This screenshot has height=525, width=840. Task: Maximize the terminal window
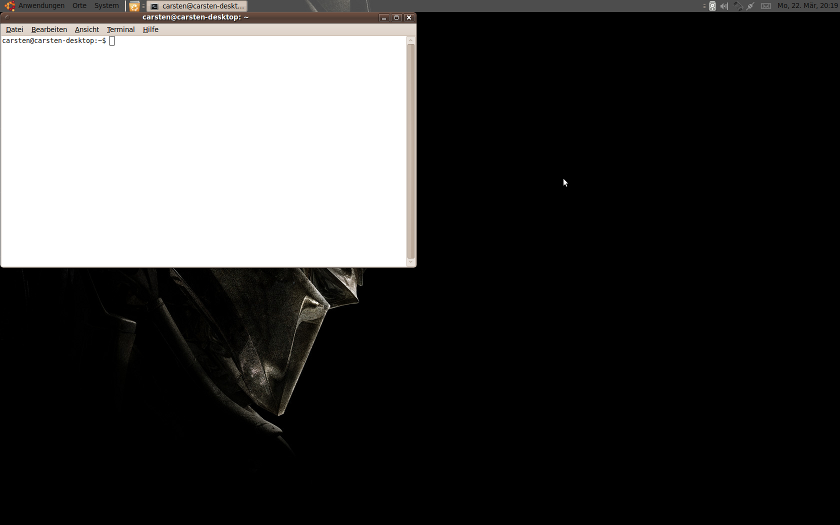396,18
